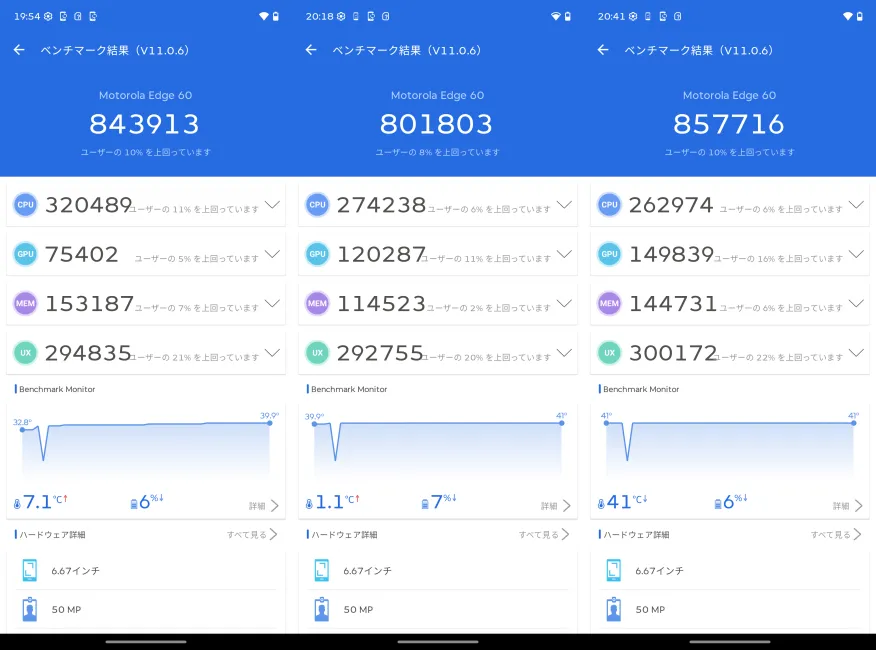Expand MEM score 153187 details
Screen dimensions: 876x650
click(x=272, y=303)
